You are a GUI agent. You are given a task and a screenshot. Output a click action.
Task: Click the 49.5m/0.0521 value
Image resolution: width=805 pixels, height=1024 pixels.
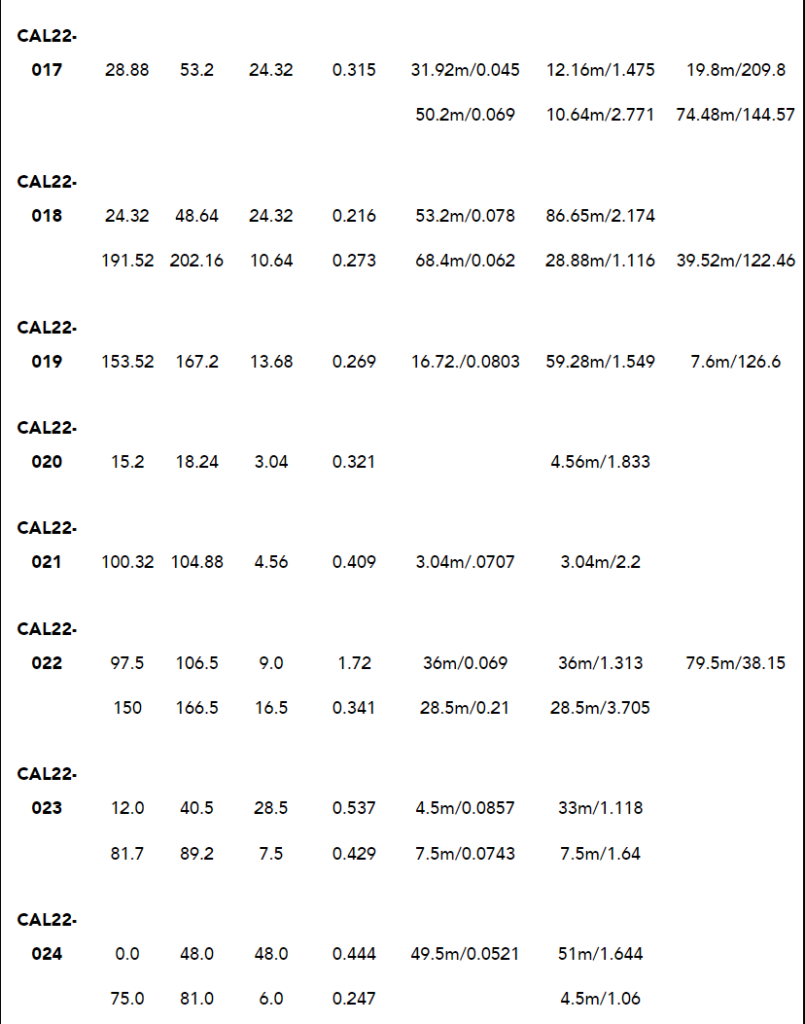(465, 954)
